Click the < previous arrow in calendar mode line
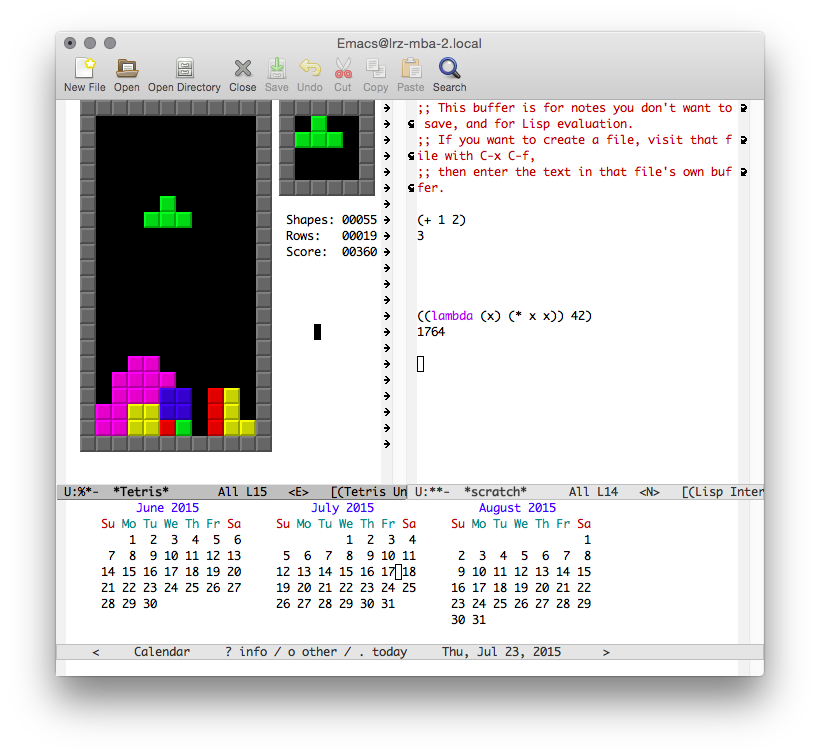 (x=96, y=652)
